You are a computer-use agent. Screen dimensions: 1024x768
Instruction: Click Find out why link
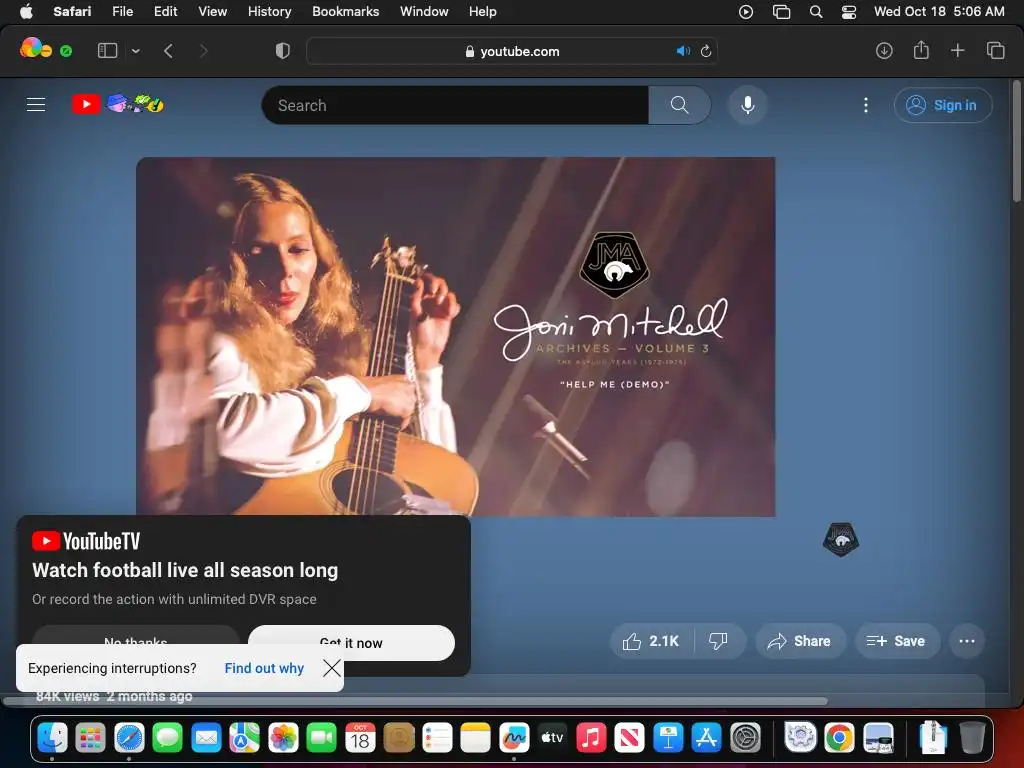pyautogui.click(x=264, y=668)
